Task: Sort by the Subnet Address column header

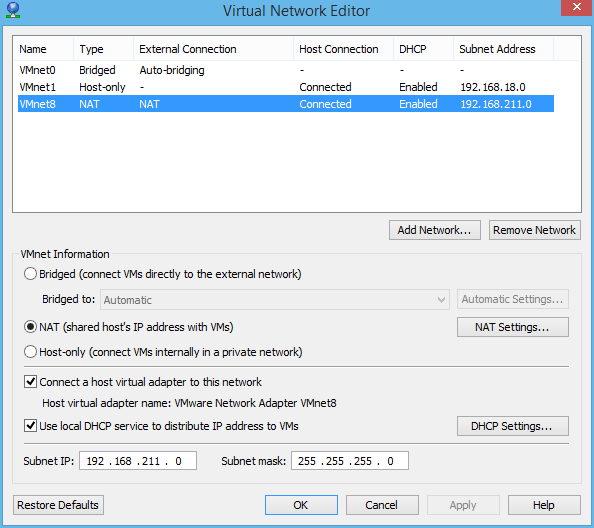Action: (x=503, y=49)
